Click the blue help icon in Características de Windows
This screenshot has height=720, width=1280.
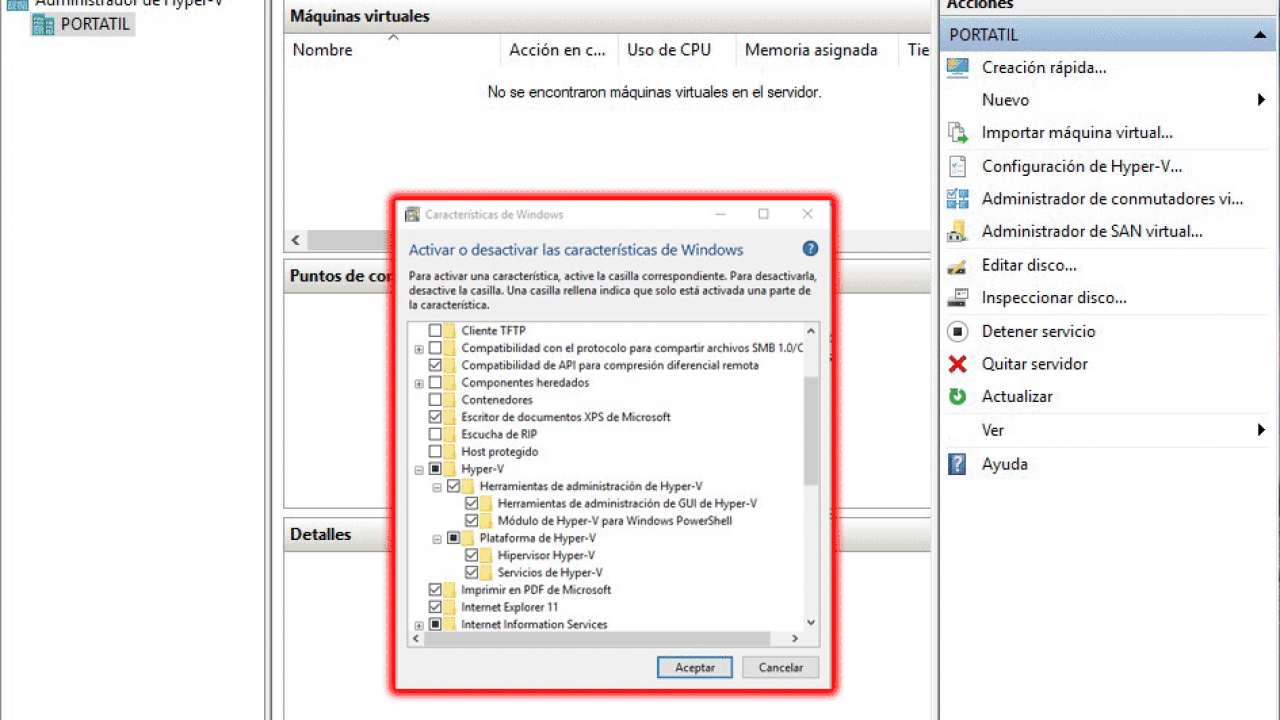point(810,249)
